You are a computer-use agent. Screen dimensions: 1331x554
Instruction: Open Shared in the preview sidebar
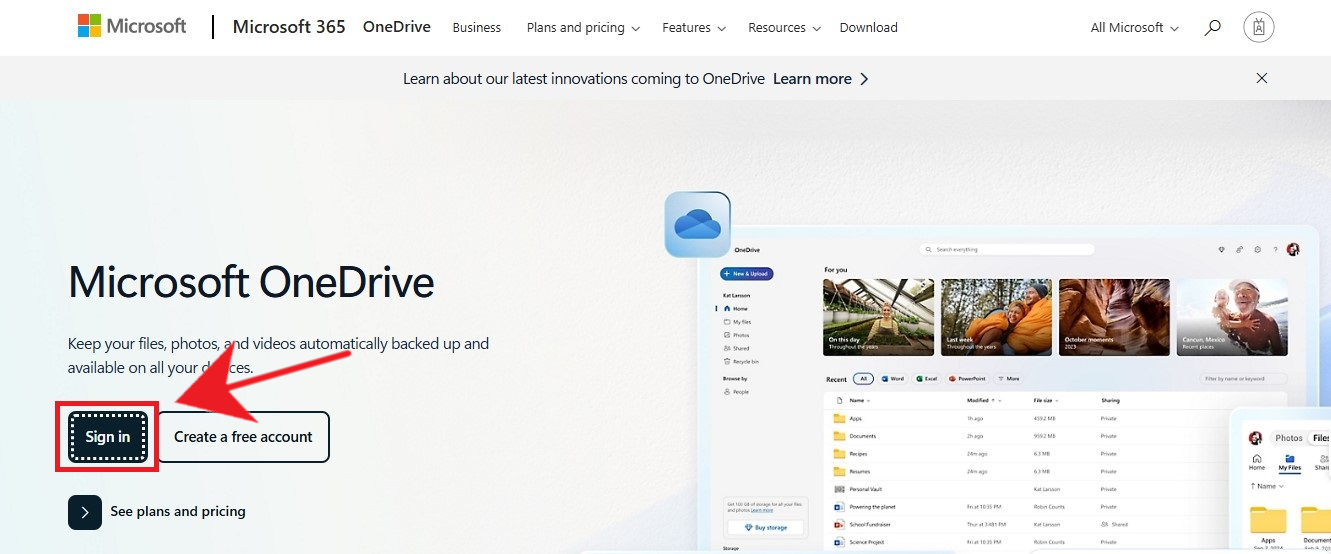tap(736, 348)
